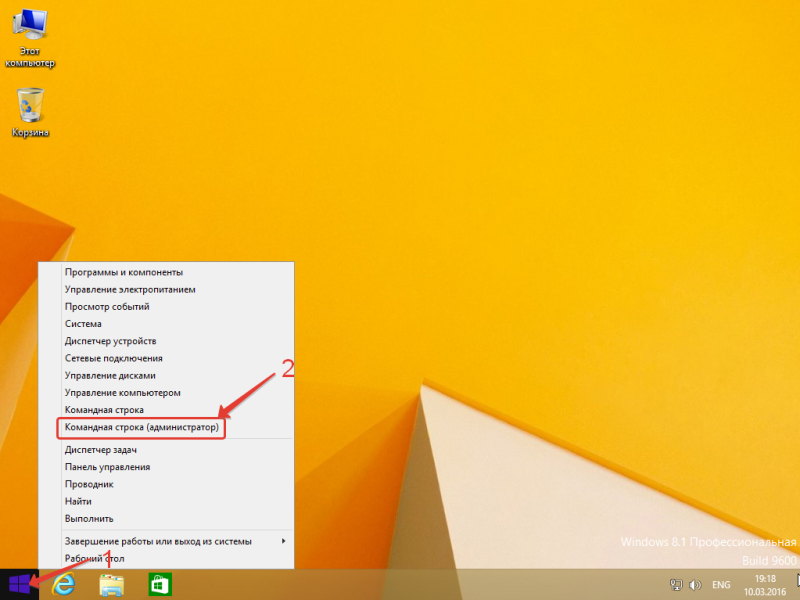
Task: Open Управление дисками
Action: pos(110,375)
